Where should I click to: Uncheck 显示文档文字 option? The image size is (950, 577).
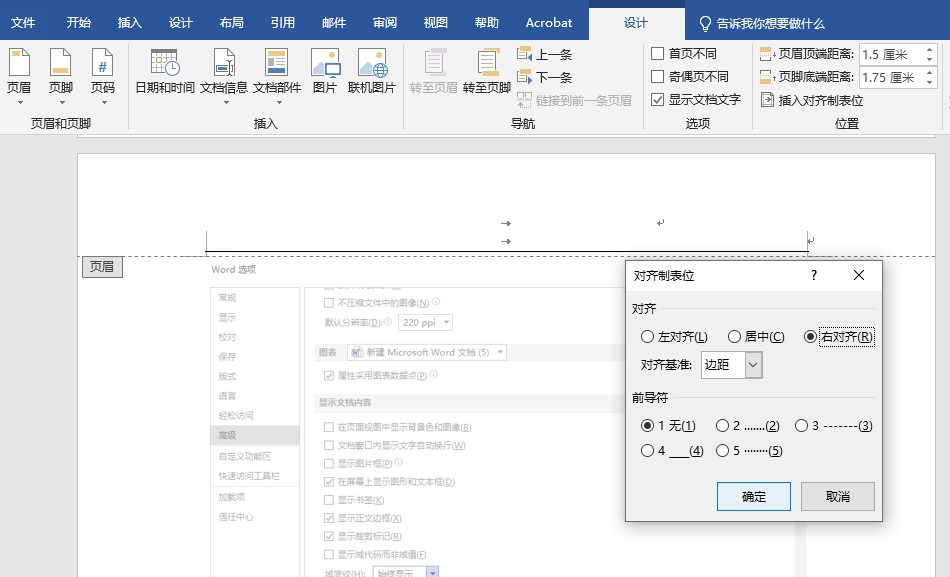point(658,100)
